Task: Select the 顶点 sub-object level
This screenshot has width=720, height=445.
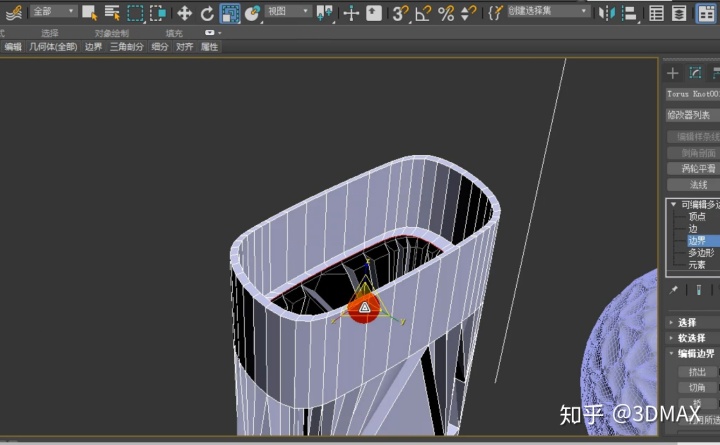Action: tap(697, 216)
